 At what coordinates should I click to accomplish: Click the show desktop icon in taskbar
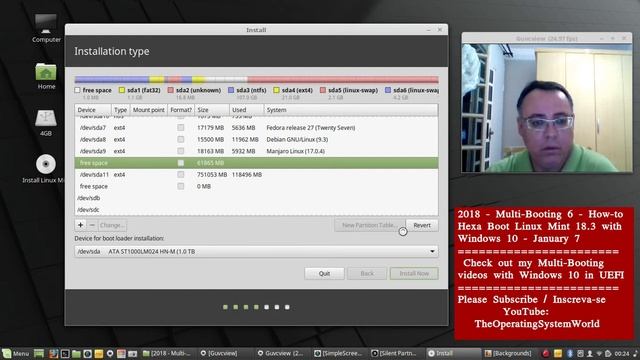[x=39, y=353]
